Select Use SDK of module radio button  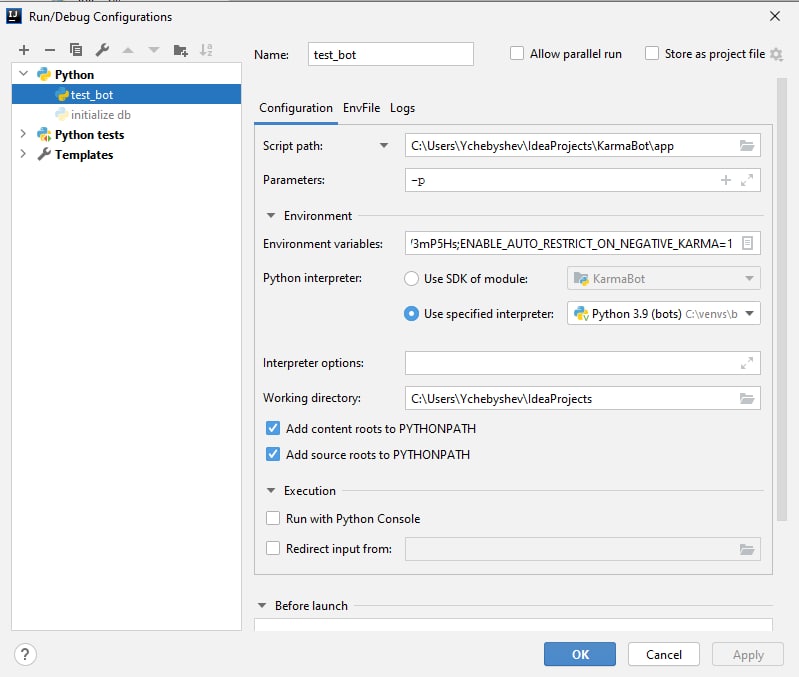[411, 278]
